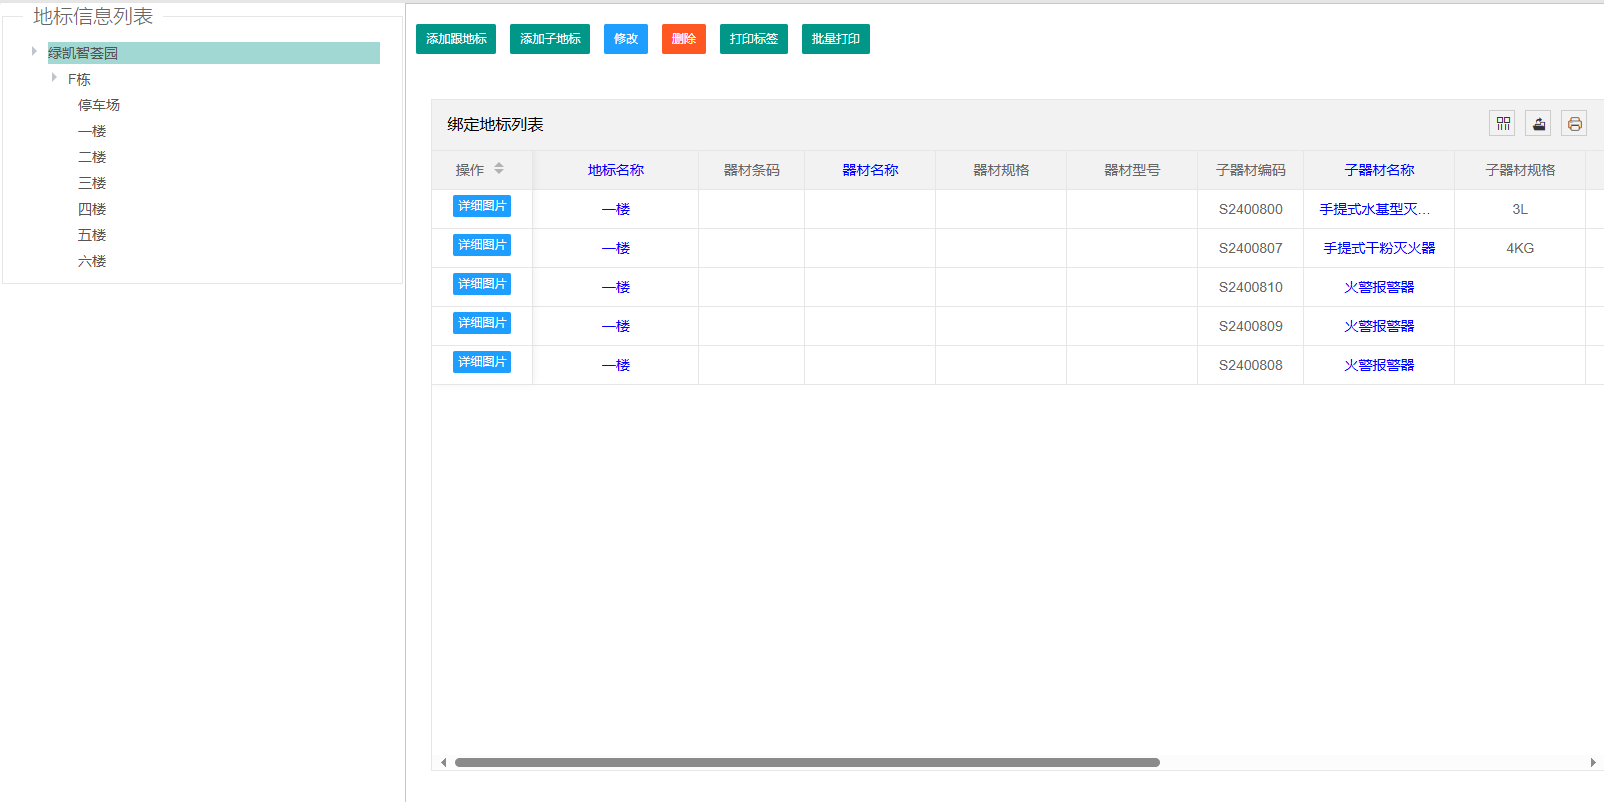The height and width of the screenshot is (802, 1604).
Task: Click 一楼 link in row S2400810
Action: (616, 287)
